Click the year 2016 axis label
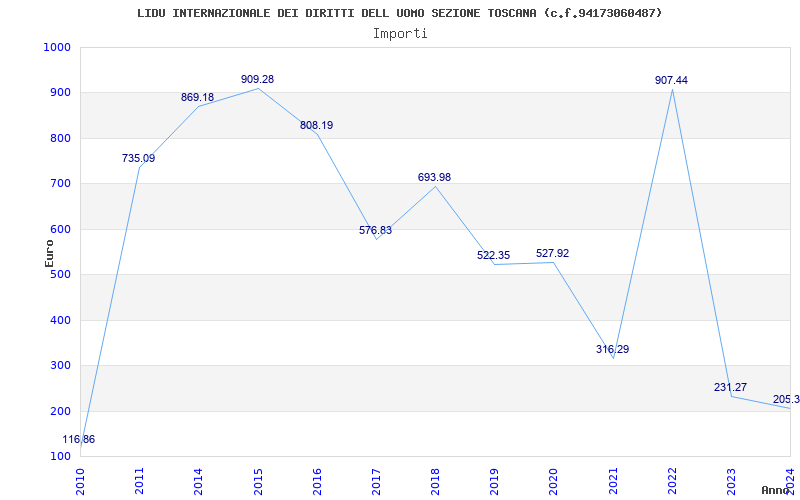The width and height of the screenshot is (800, 500). pyautogui.click(x=317, y=481)
